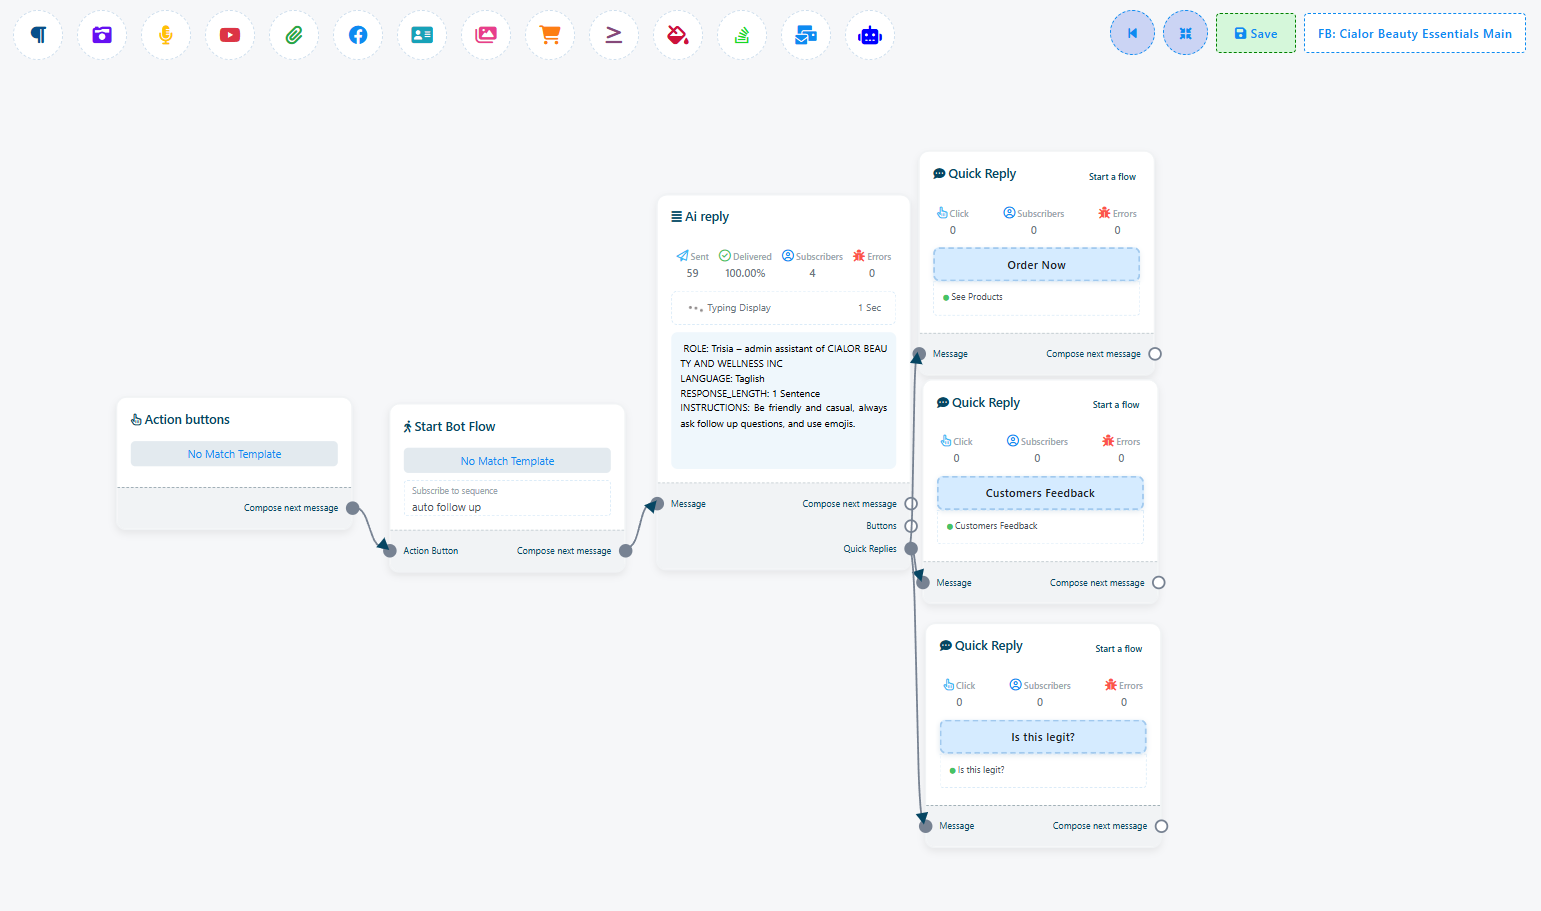Click Start Bot Flow Compose next message port
1541x911 pixels.
626,551
